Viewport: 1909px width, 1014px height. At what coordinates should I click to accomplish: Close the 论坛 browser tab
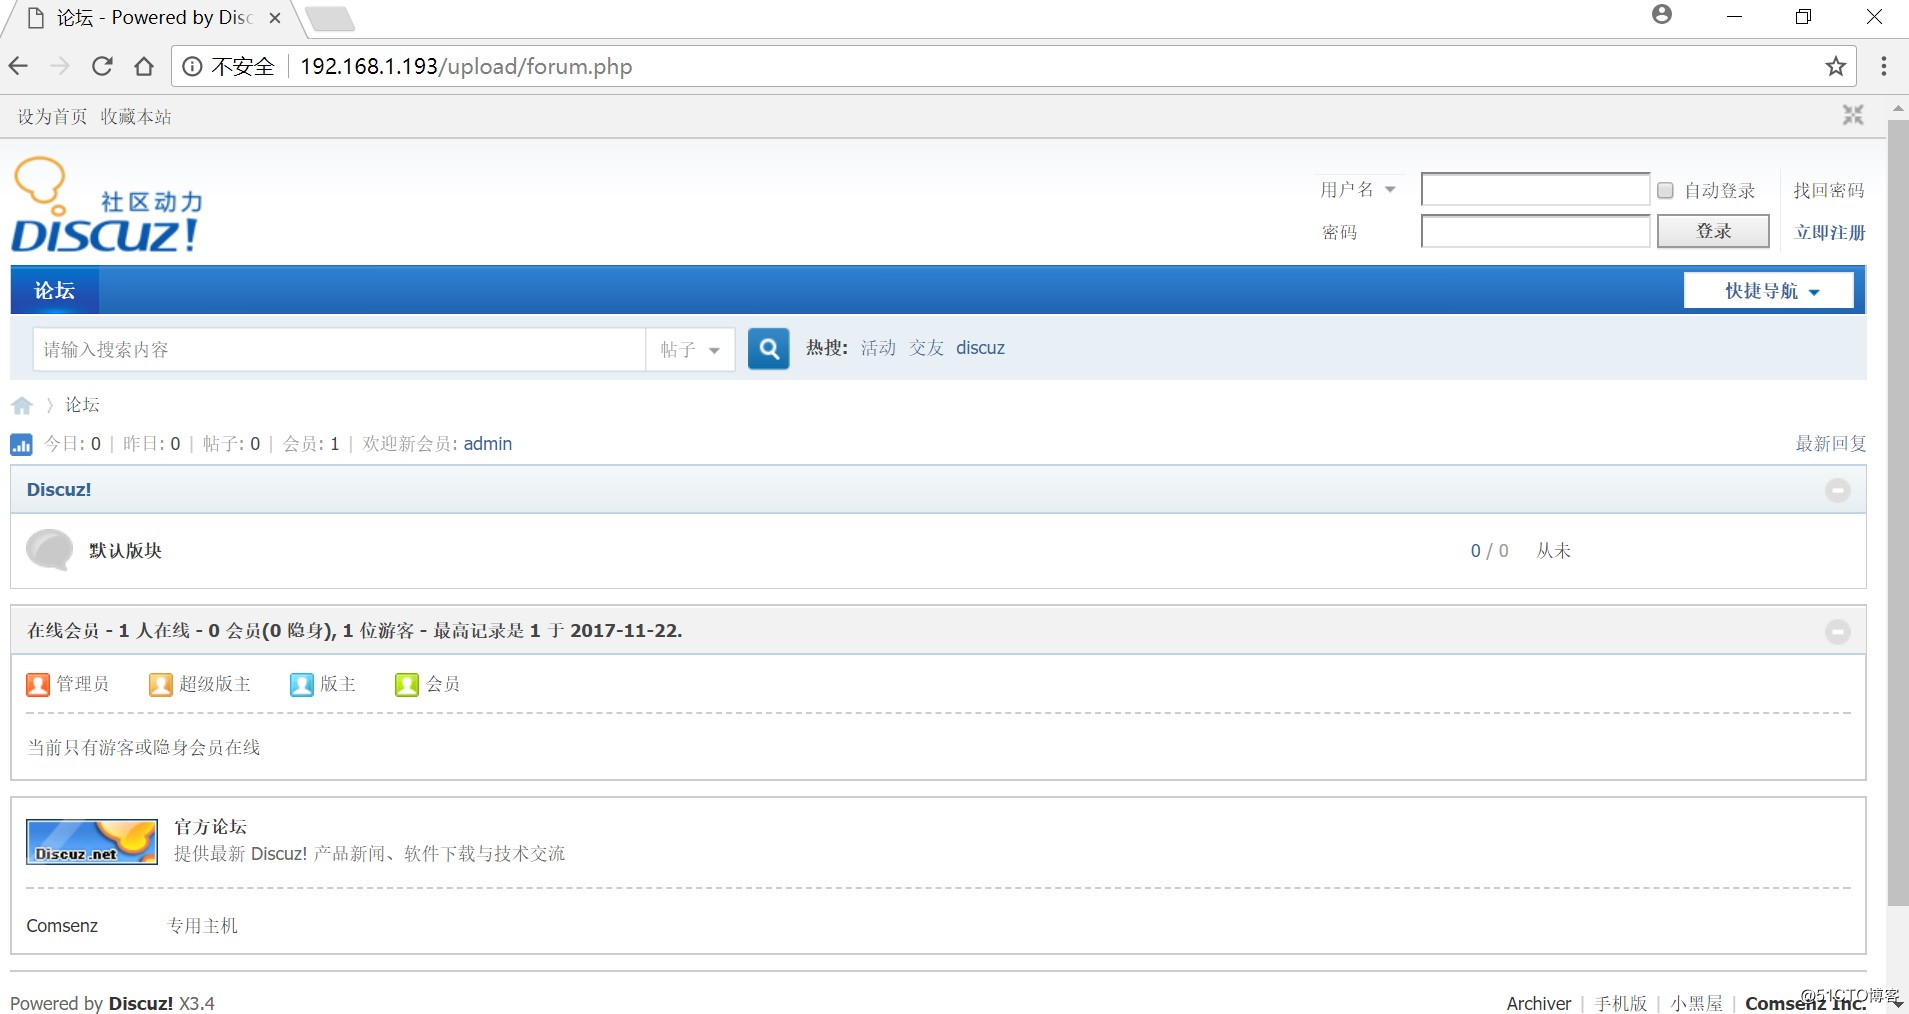275,18
